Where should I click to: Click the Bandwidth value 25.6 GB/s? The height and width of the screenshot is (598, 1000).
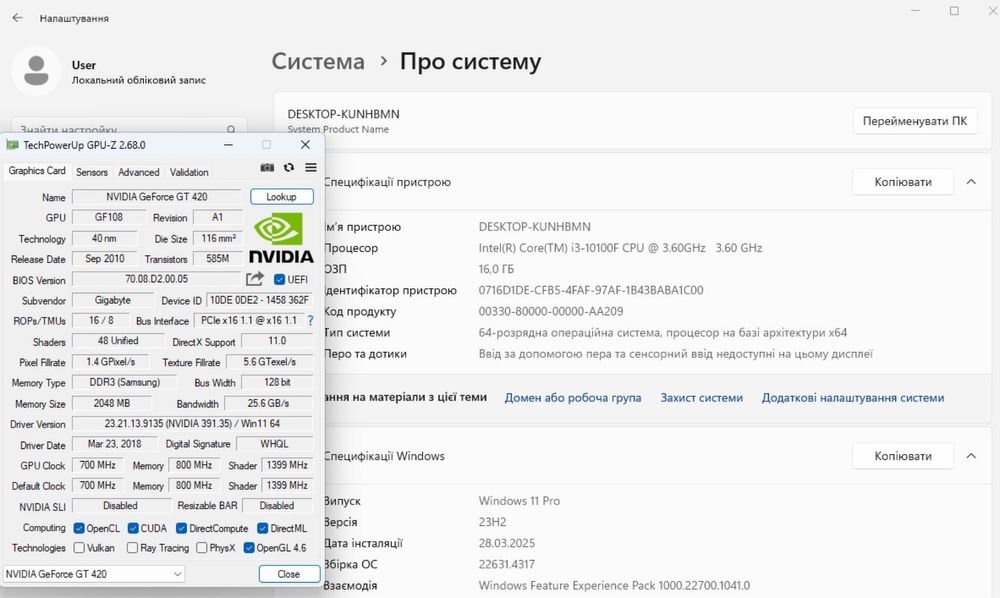click(x=268, y=403)
